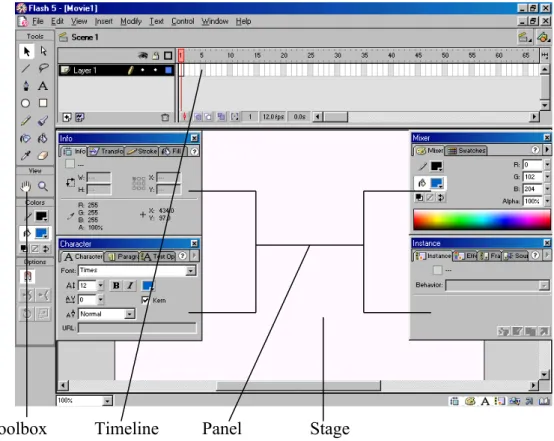Select the Ink Bottle tool
Screen dimensions: 554x441
coord(25,139)
